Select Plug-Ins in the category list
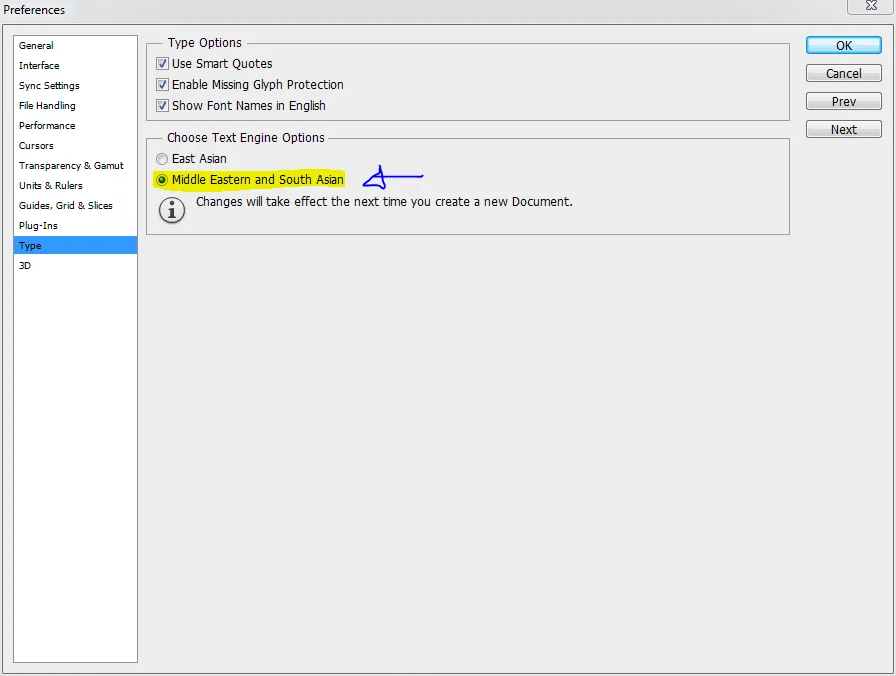 [38, 226]
